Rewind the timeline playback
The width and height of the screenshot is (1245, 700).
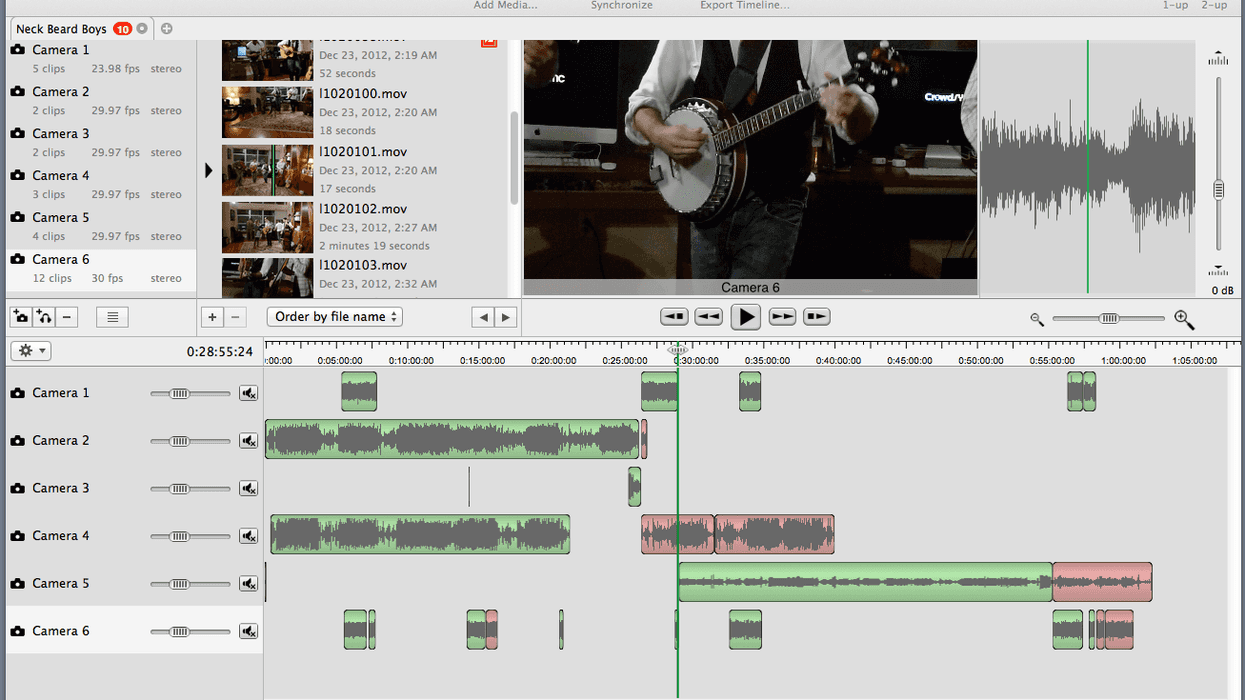pyautogui.click(x=709, y=317)
